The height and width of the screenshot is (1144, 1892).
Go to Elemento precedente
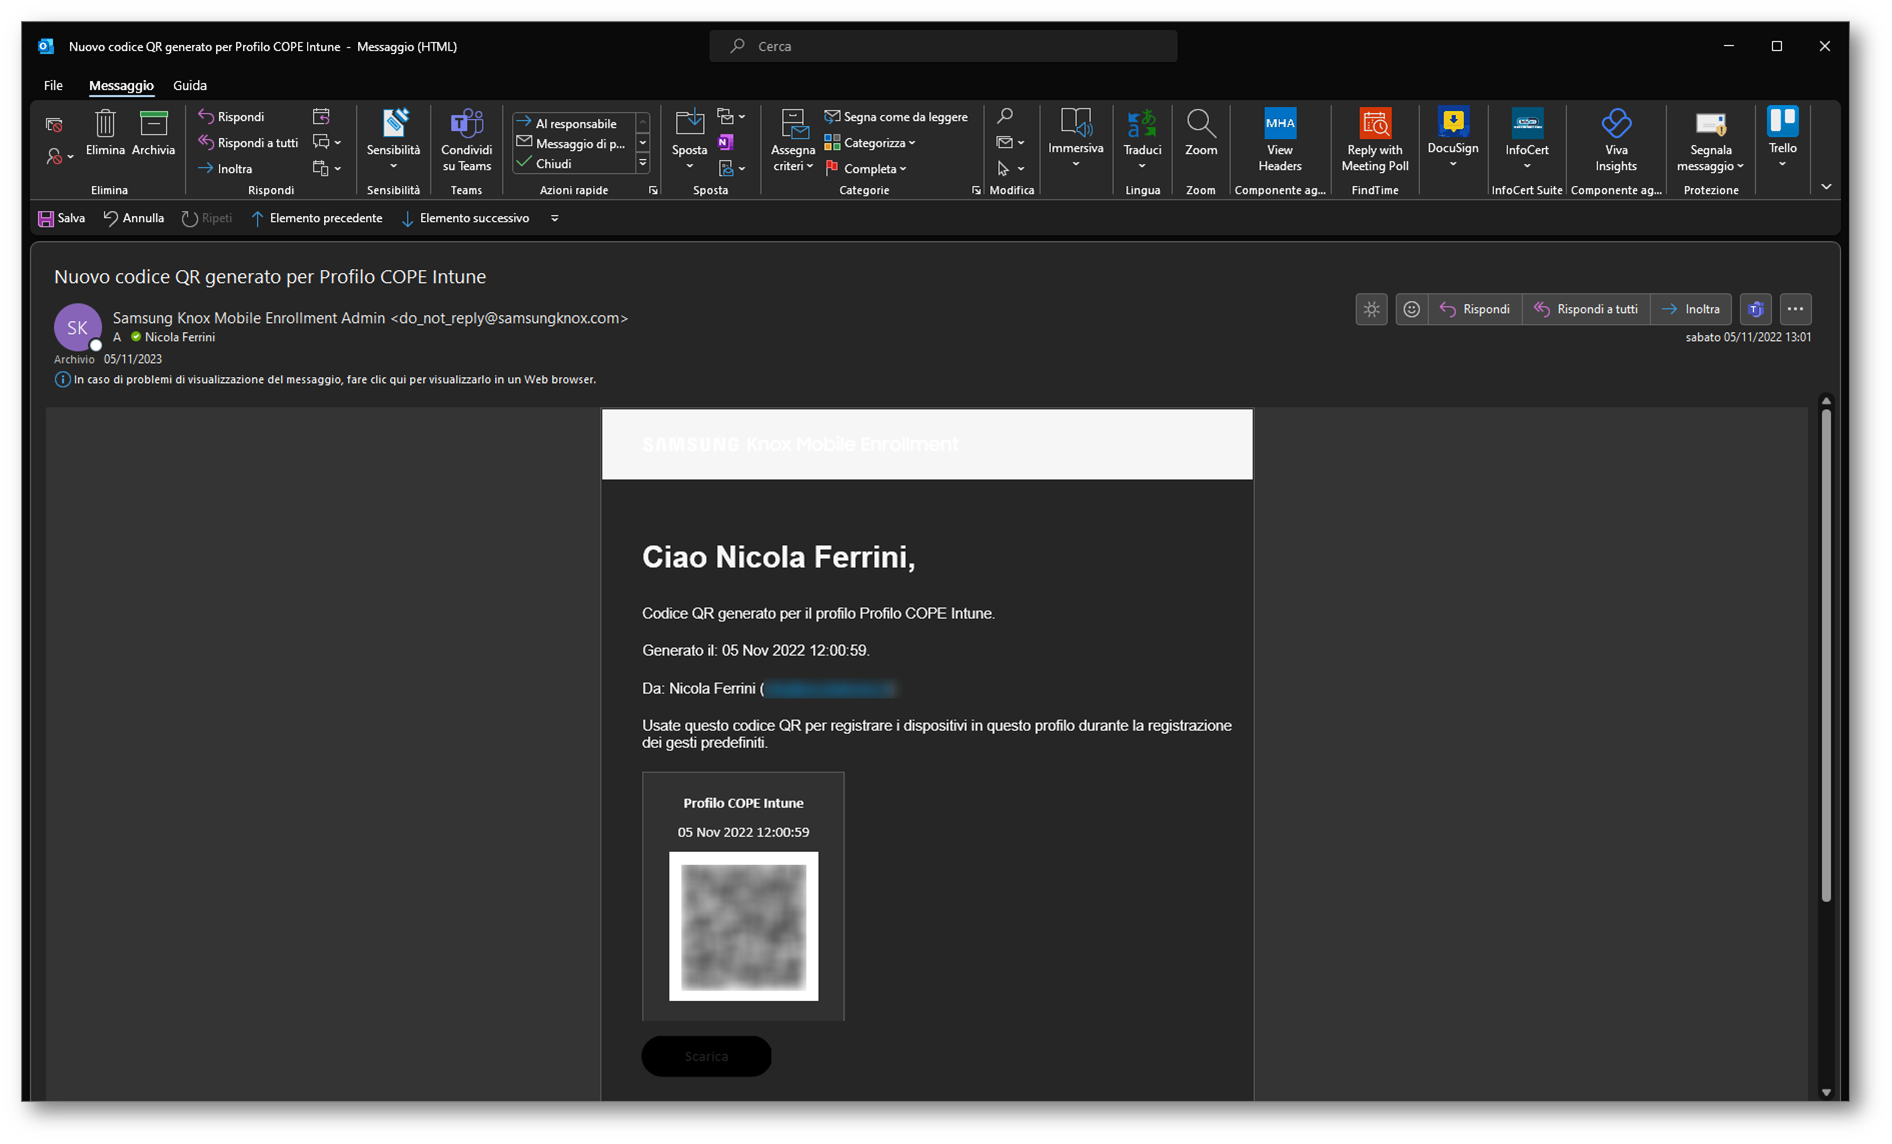(317, 218)
